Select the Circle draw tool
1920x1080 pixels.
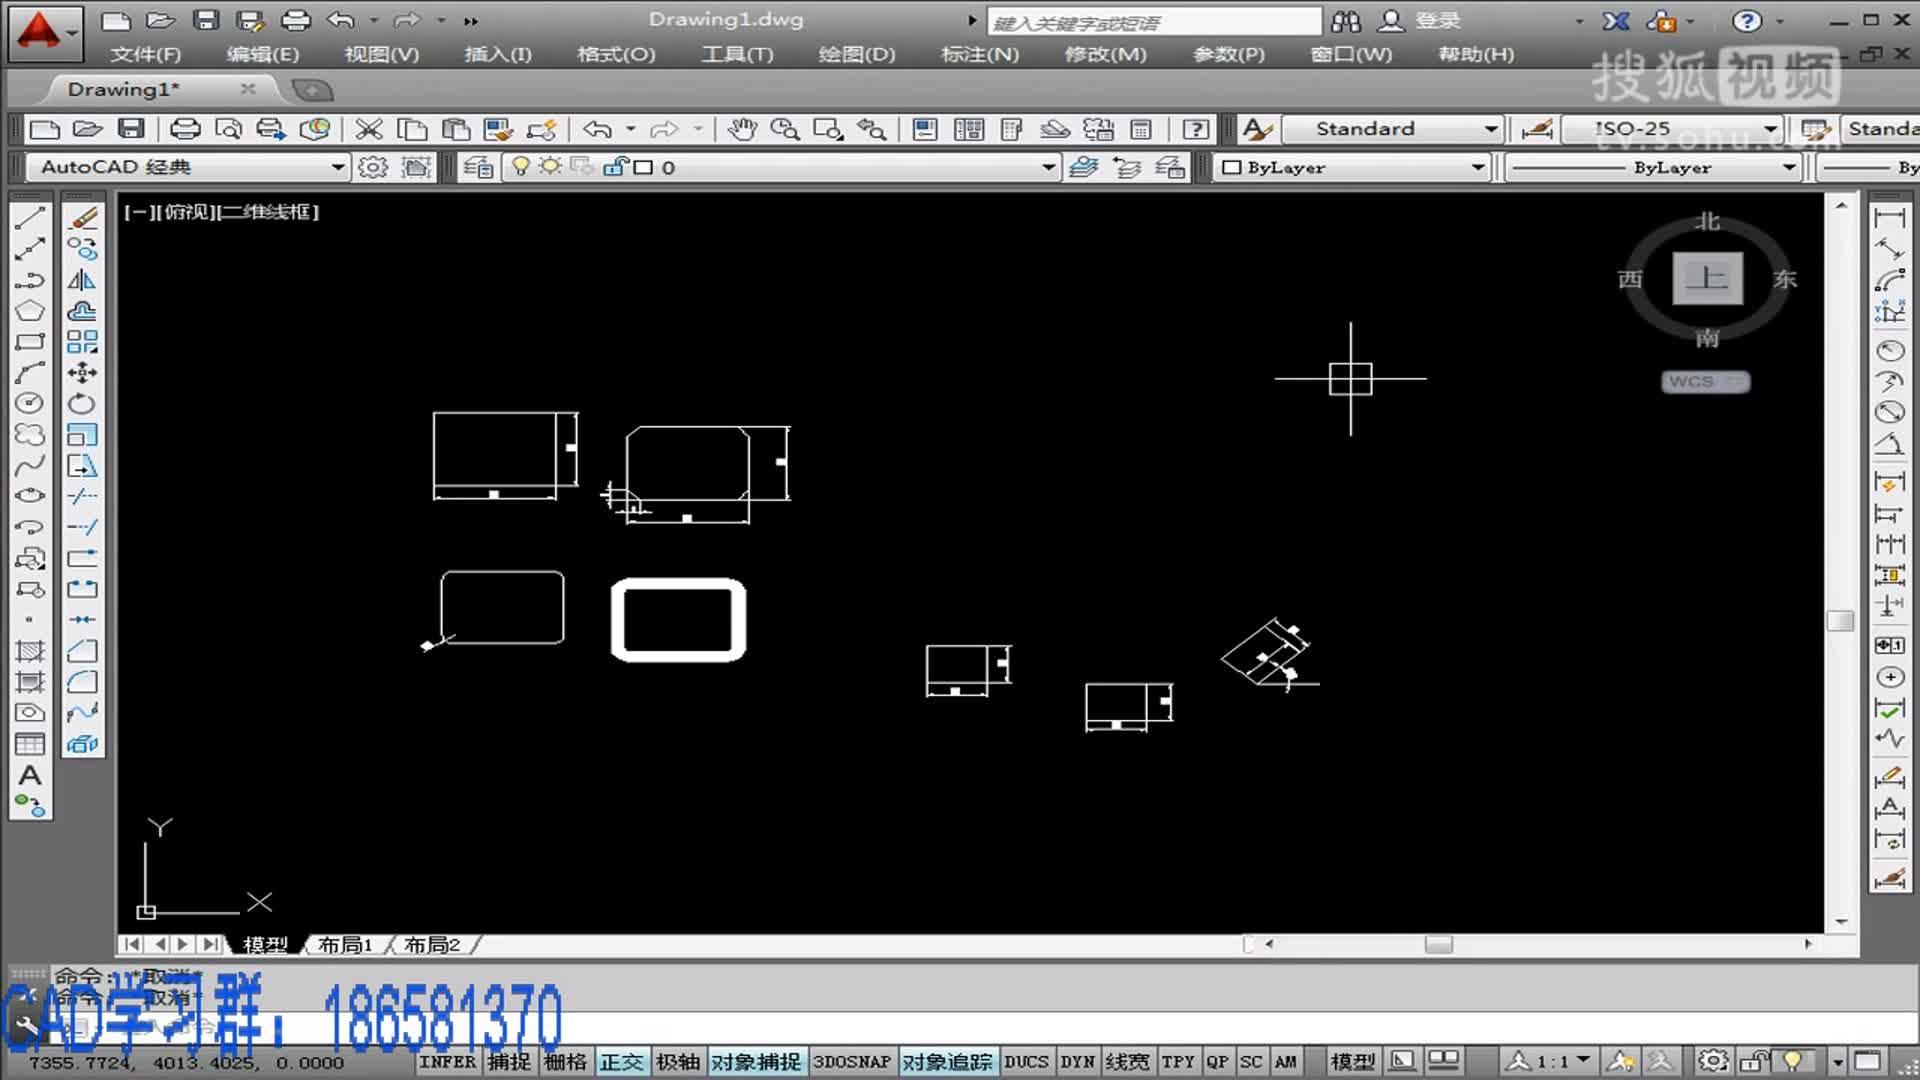pos(30,403)
